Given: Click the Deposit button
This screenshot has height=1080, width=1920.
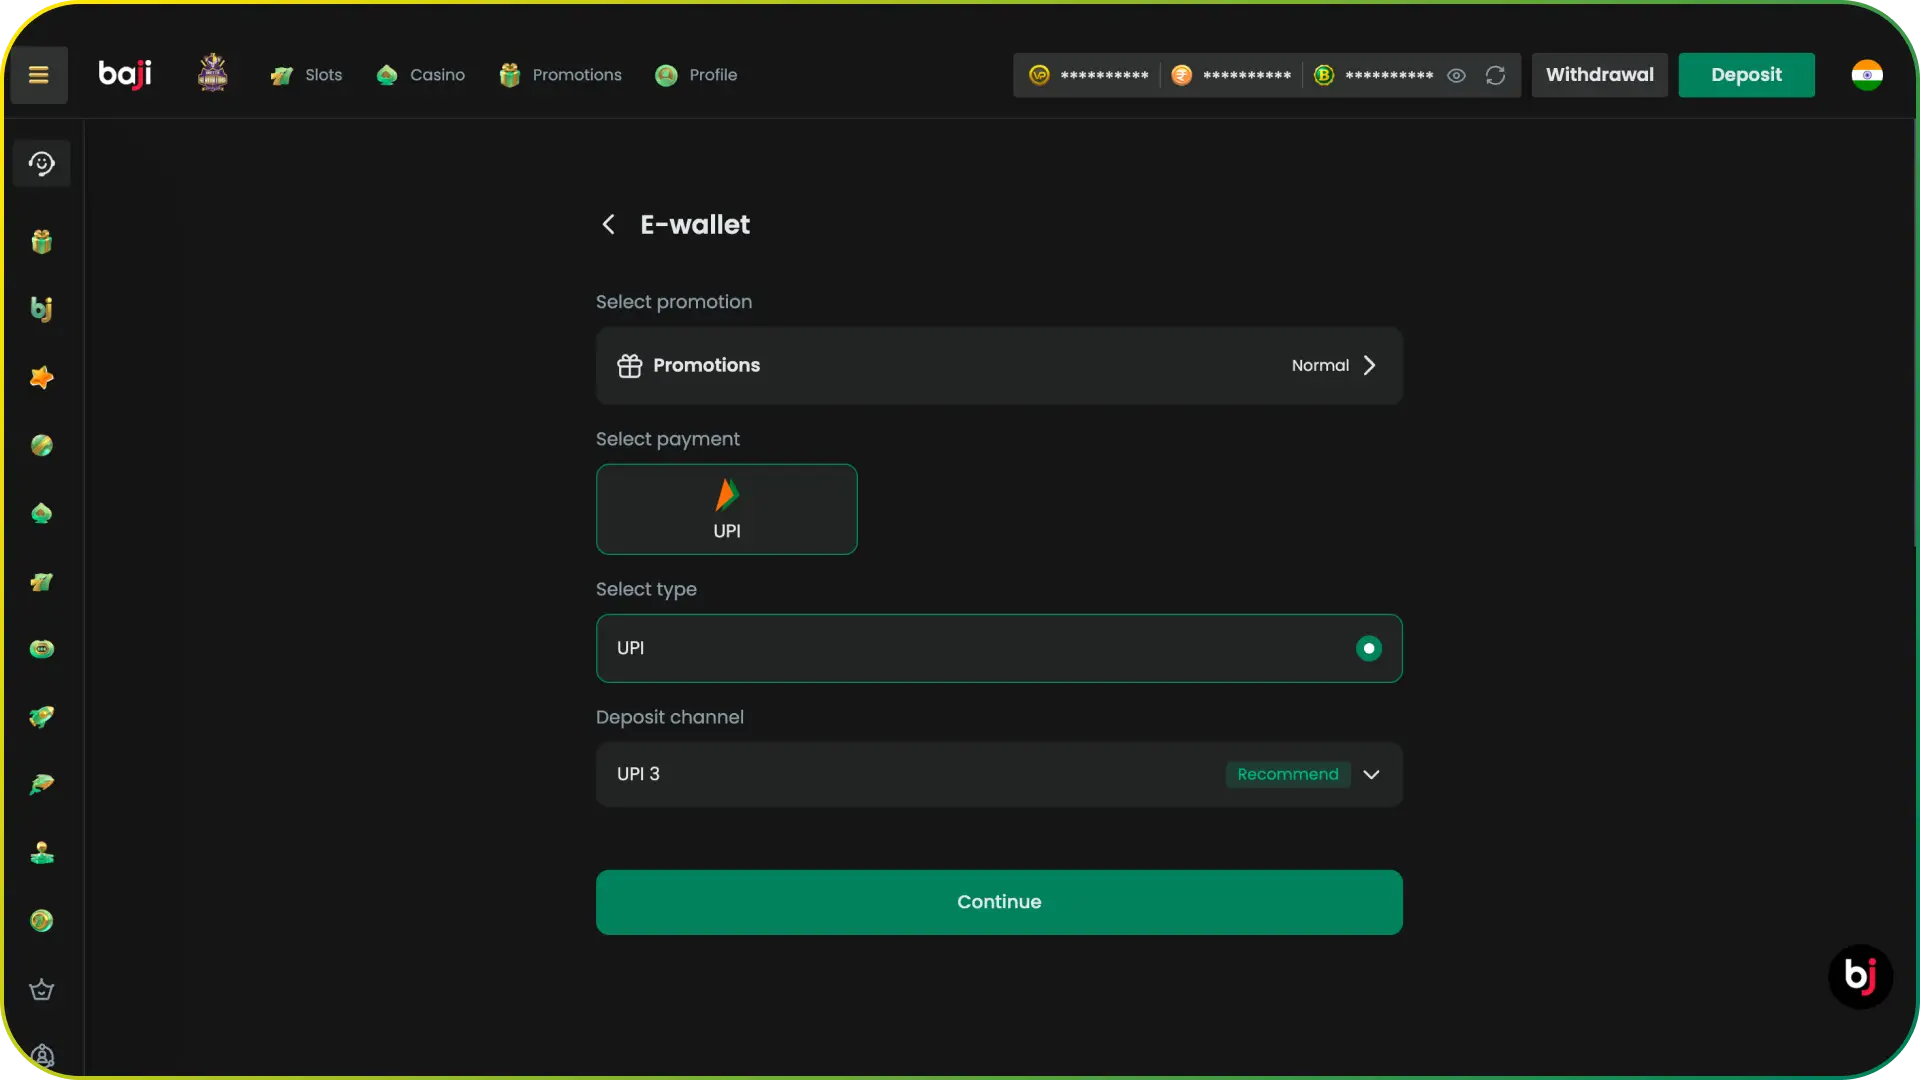Looking at the screenshot, I should [x=1746, y=75].
